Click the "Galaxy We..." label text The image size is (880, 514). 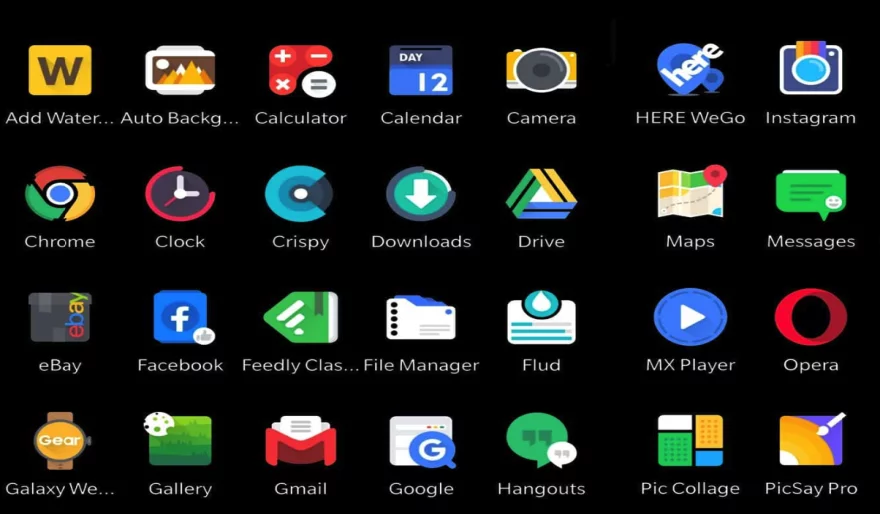point(60,489)
